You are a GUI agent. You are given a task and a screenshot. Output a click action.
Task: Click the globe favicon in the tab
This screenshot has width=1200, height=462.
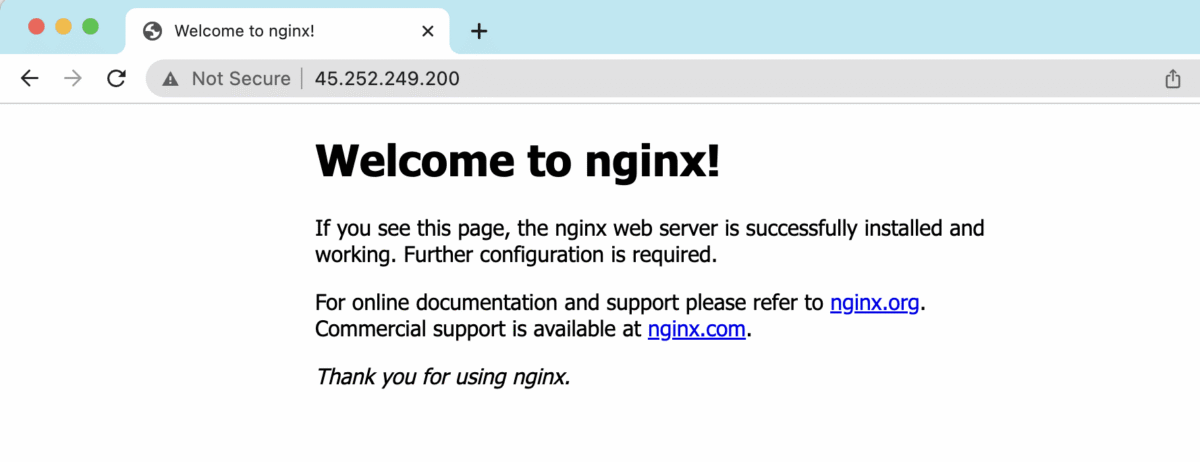pyautogui.click(x=153, y=31)
